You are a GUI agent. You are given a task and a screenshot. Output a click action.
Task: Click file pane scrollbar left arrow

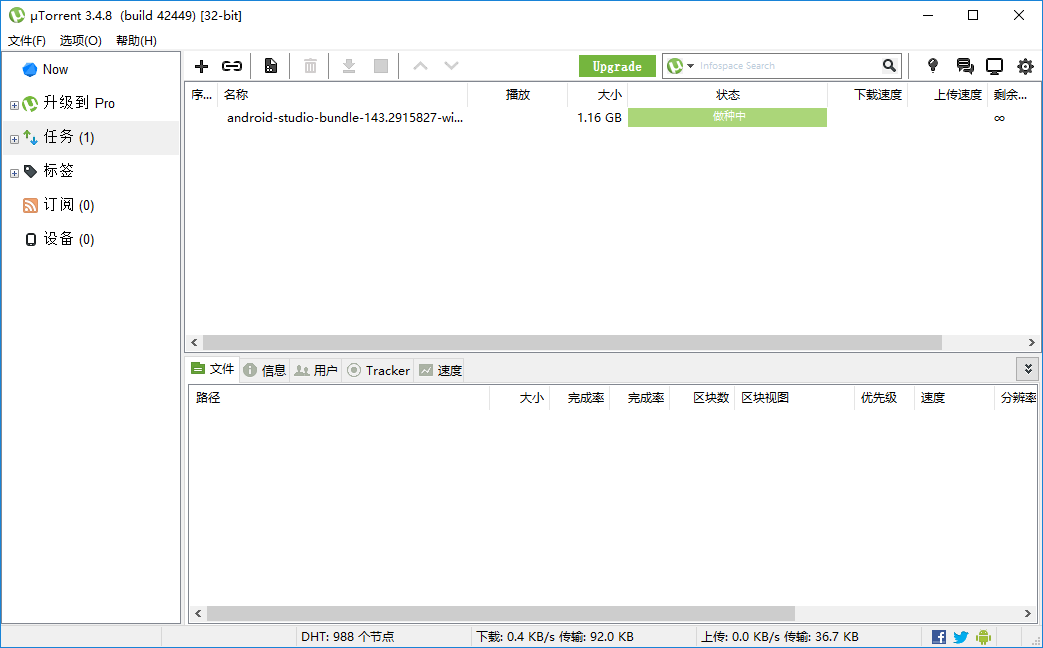pos(198,613)
